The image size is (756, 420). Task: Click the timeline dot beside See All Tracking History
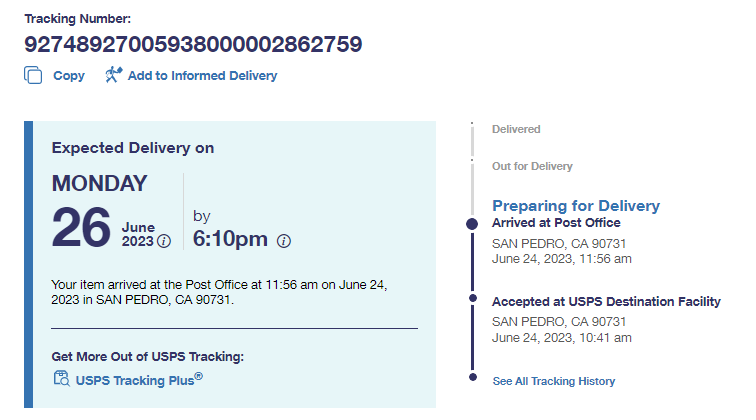pyautogui.click(x=472, y=377)
